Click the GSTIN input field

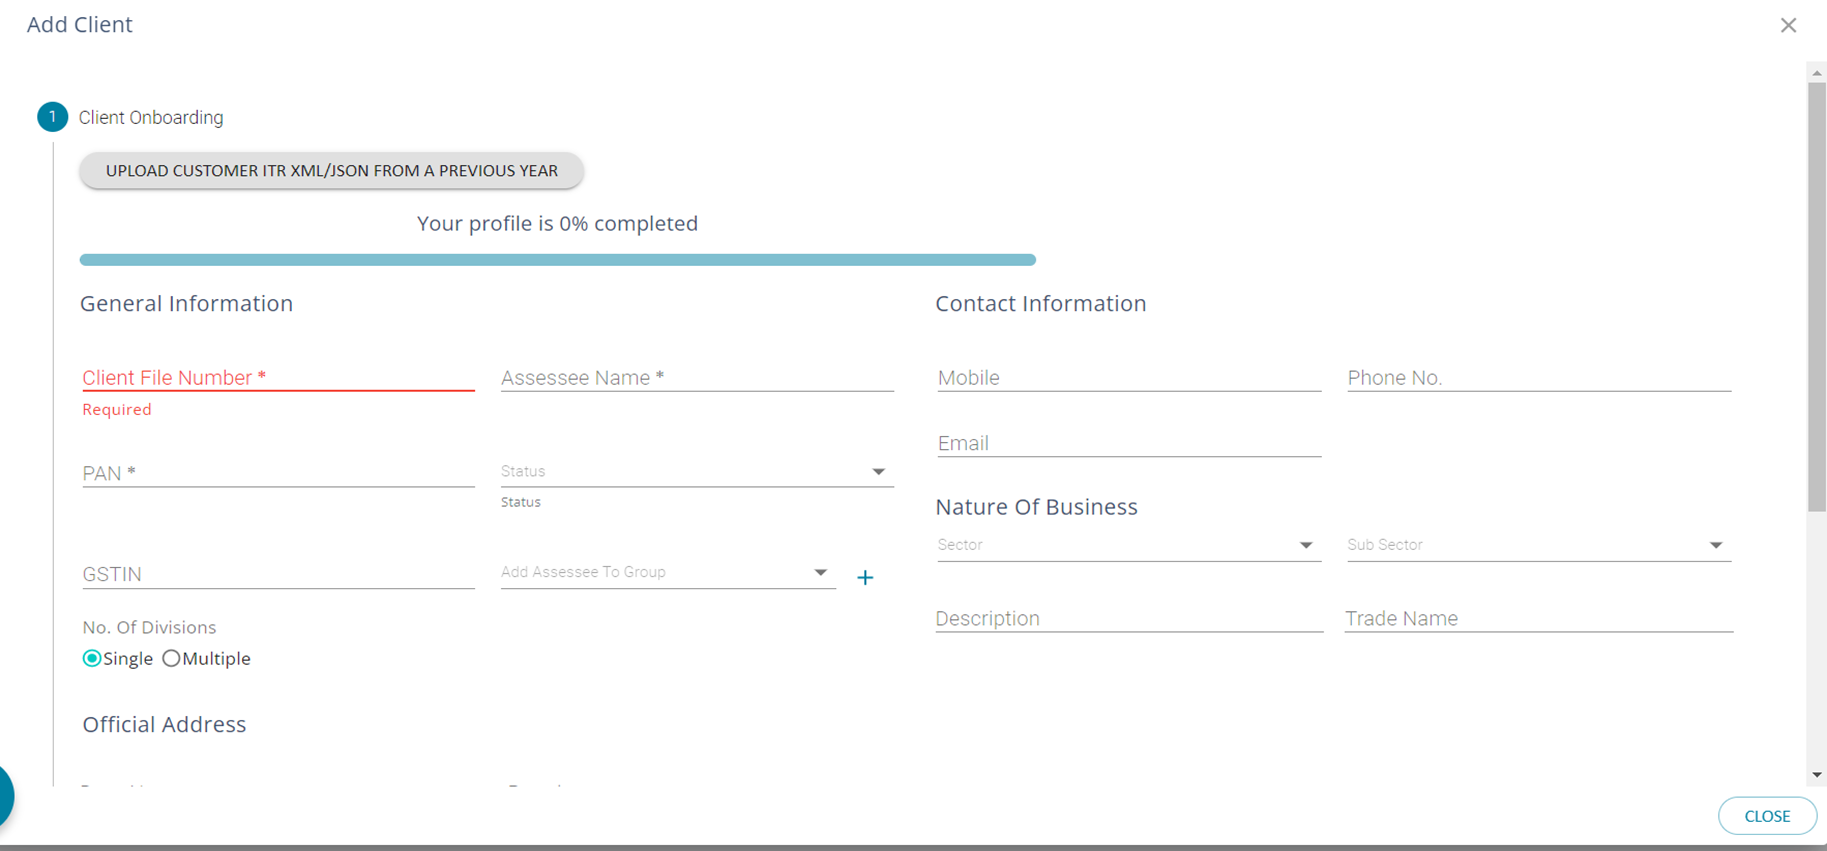tap(278, 574)
